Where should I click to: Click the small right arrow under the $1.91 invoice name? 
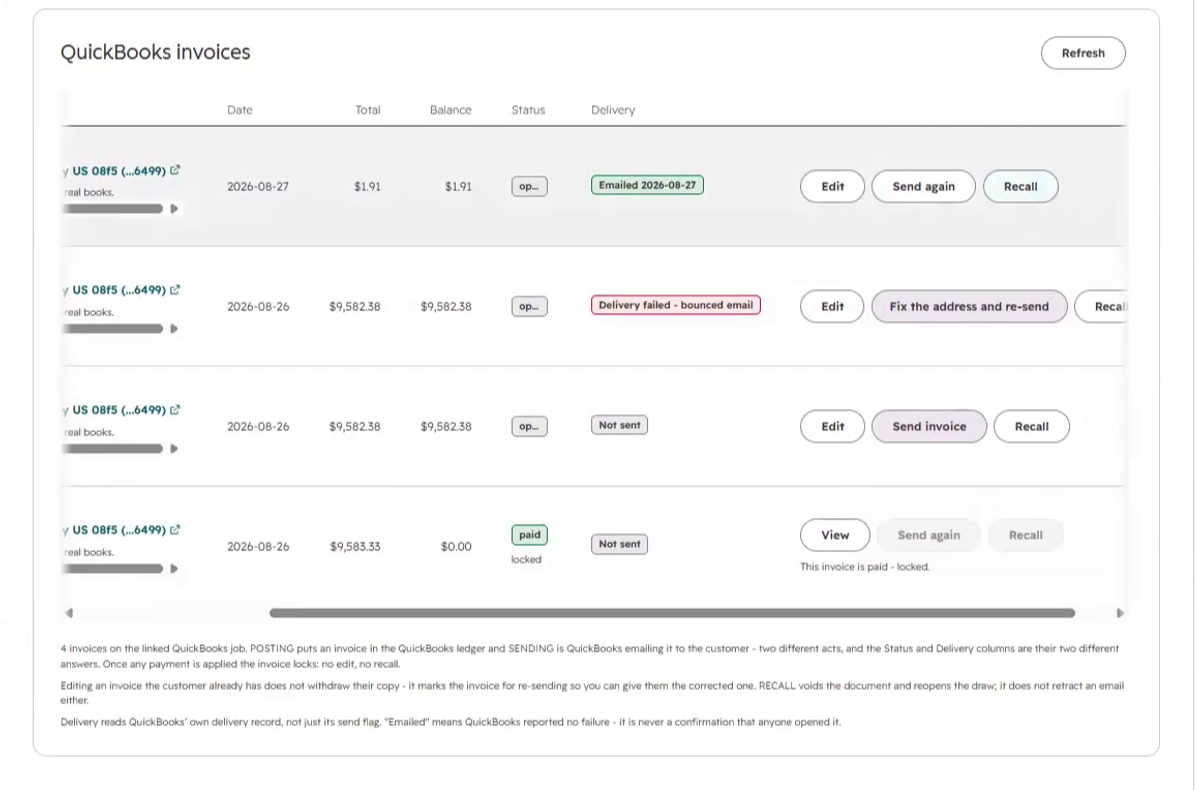[x=174, y=209]
